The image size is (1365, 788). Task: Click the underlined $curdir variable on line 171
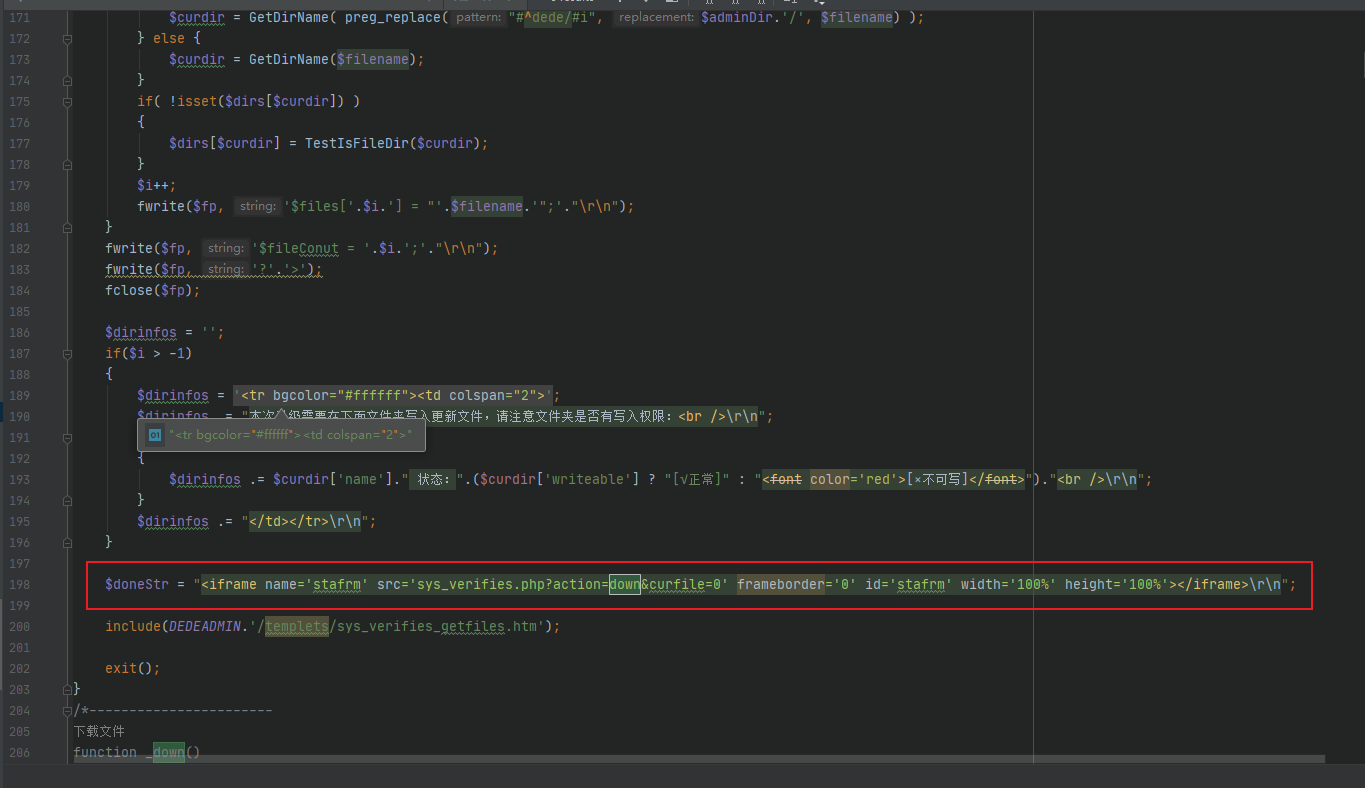coord(196,17)
